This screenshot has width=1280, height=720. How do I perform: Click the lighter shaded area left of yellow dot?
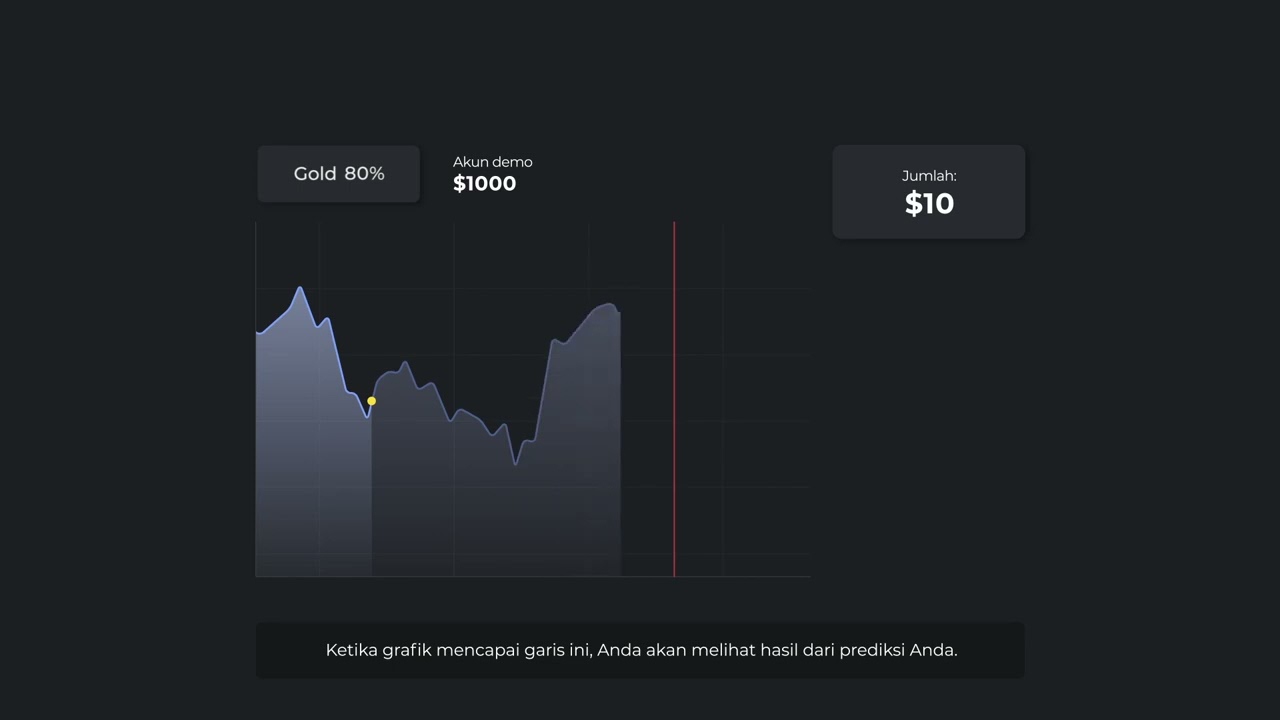click(x=312, y=470)
